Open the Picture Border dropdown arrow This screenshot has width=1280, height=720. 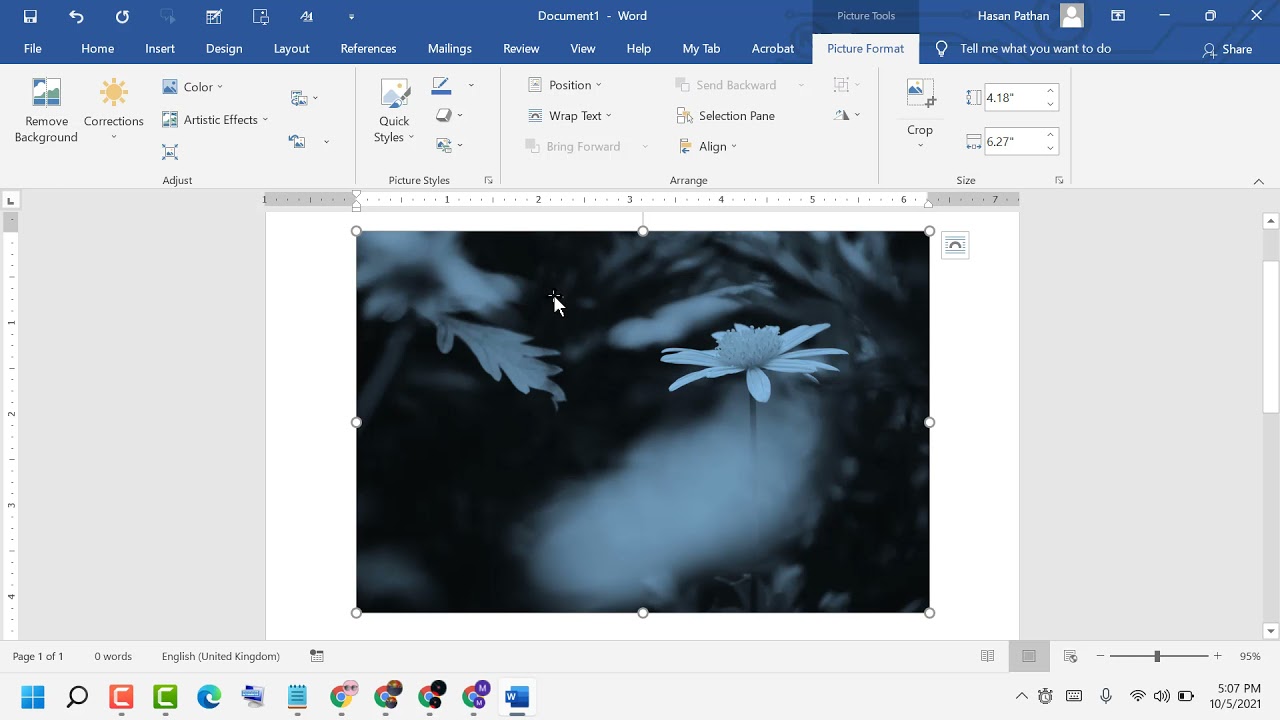click(471, 85)
